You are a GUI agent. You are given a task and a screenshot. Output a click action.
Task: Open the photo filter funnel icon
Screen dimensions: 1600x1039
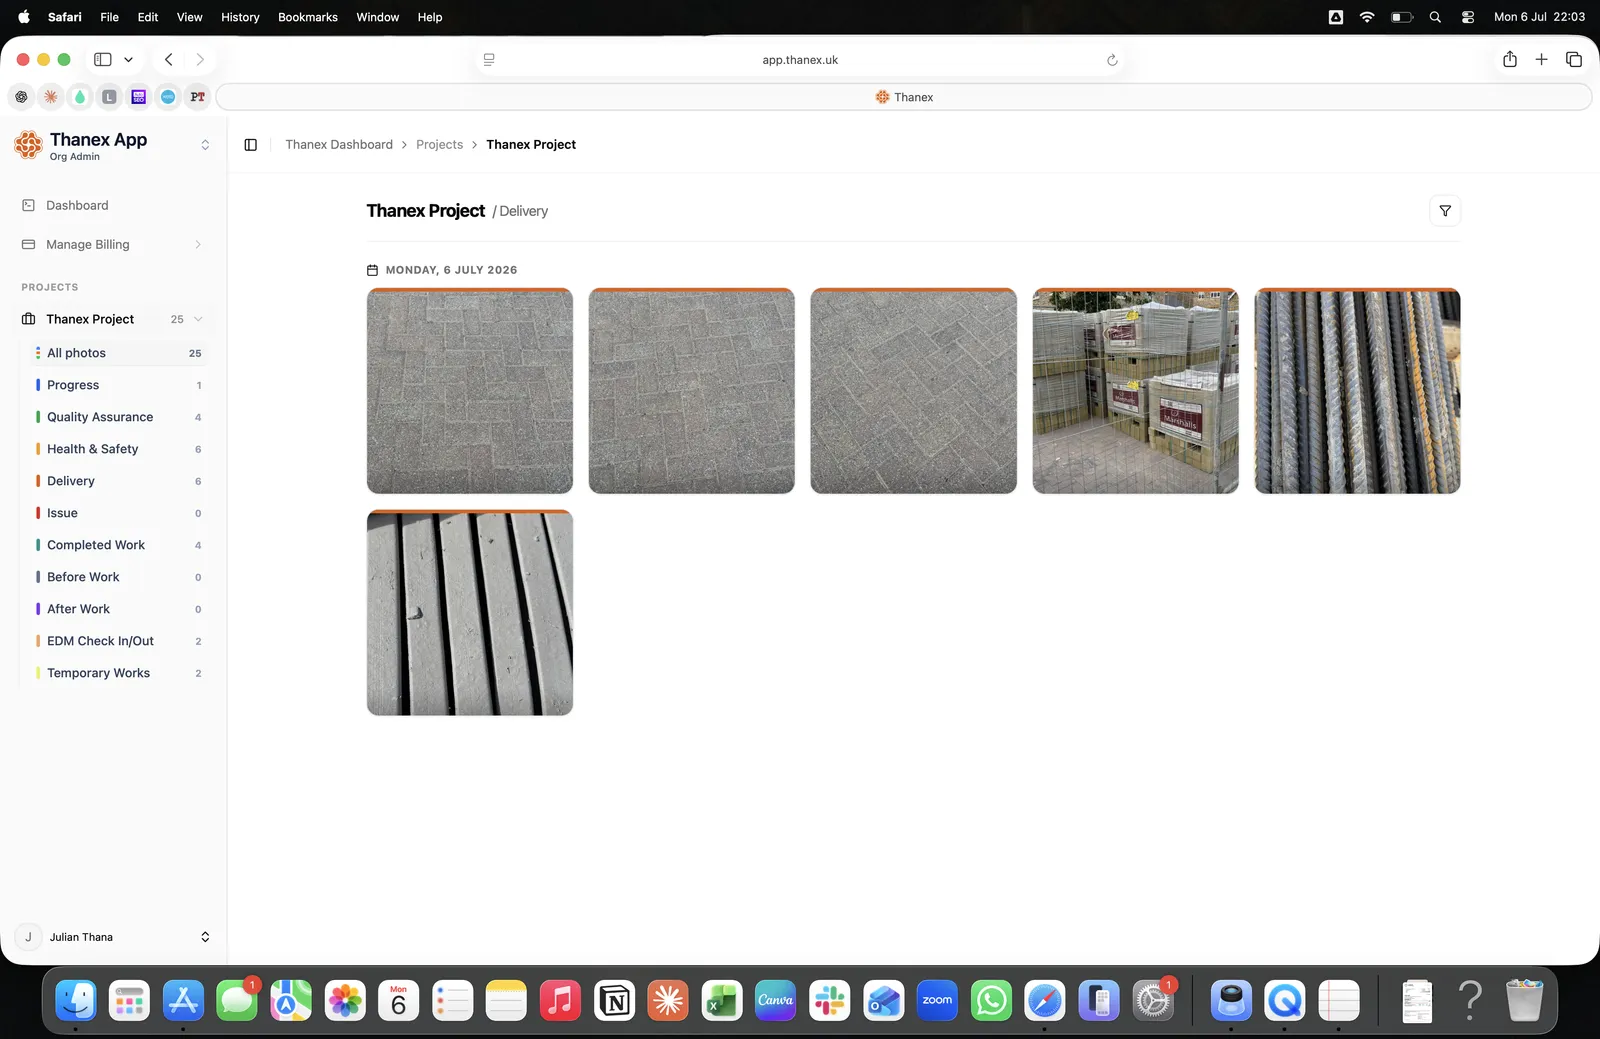(1445, 211)
